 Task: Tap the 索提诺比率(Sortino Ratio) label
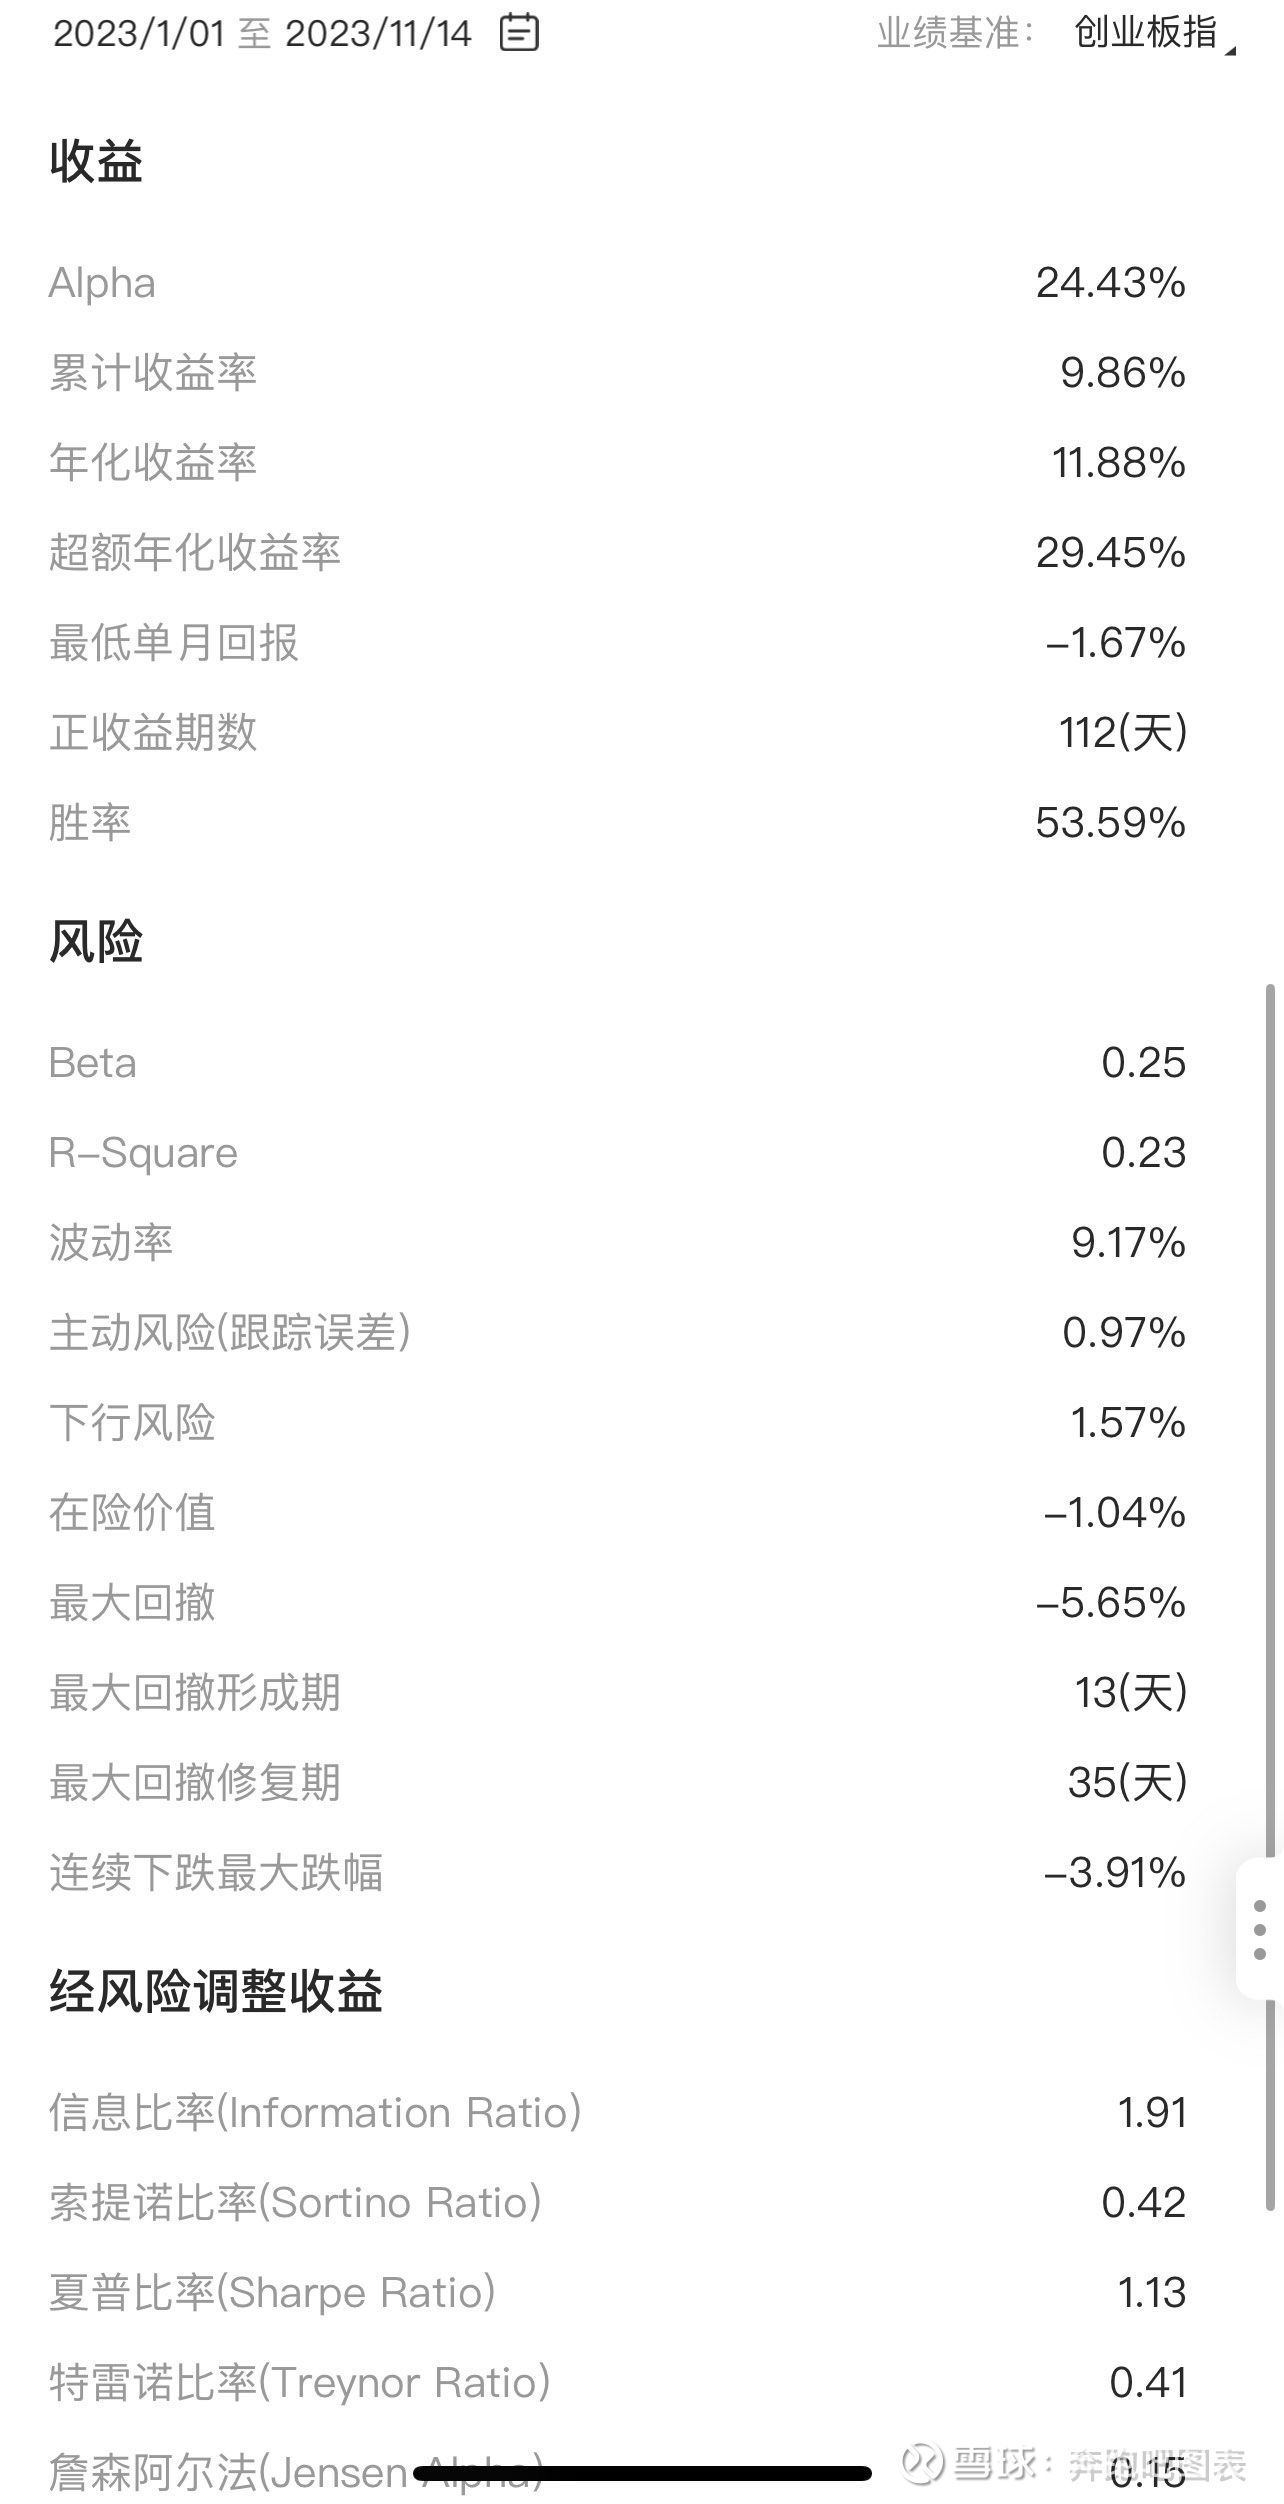click(x=295, y=2203)
